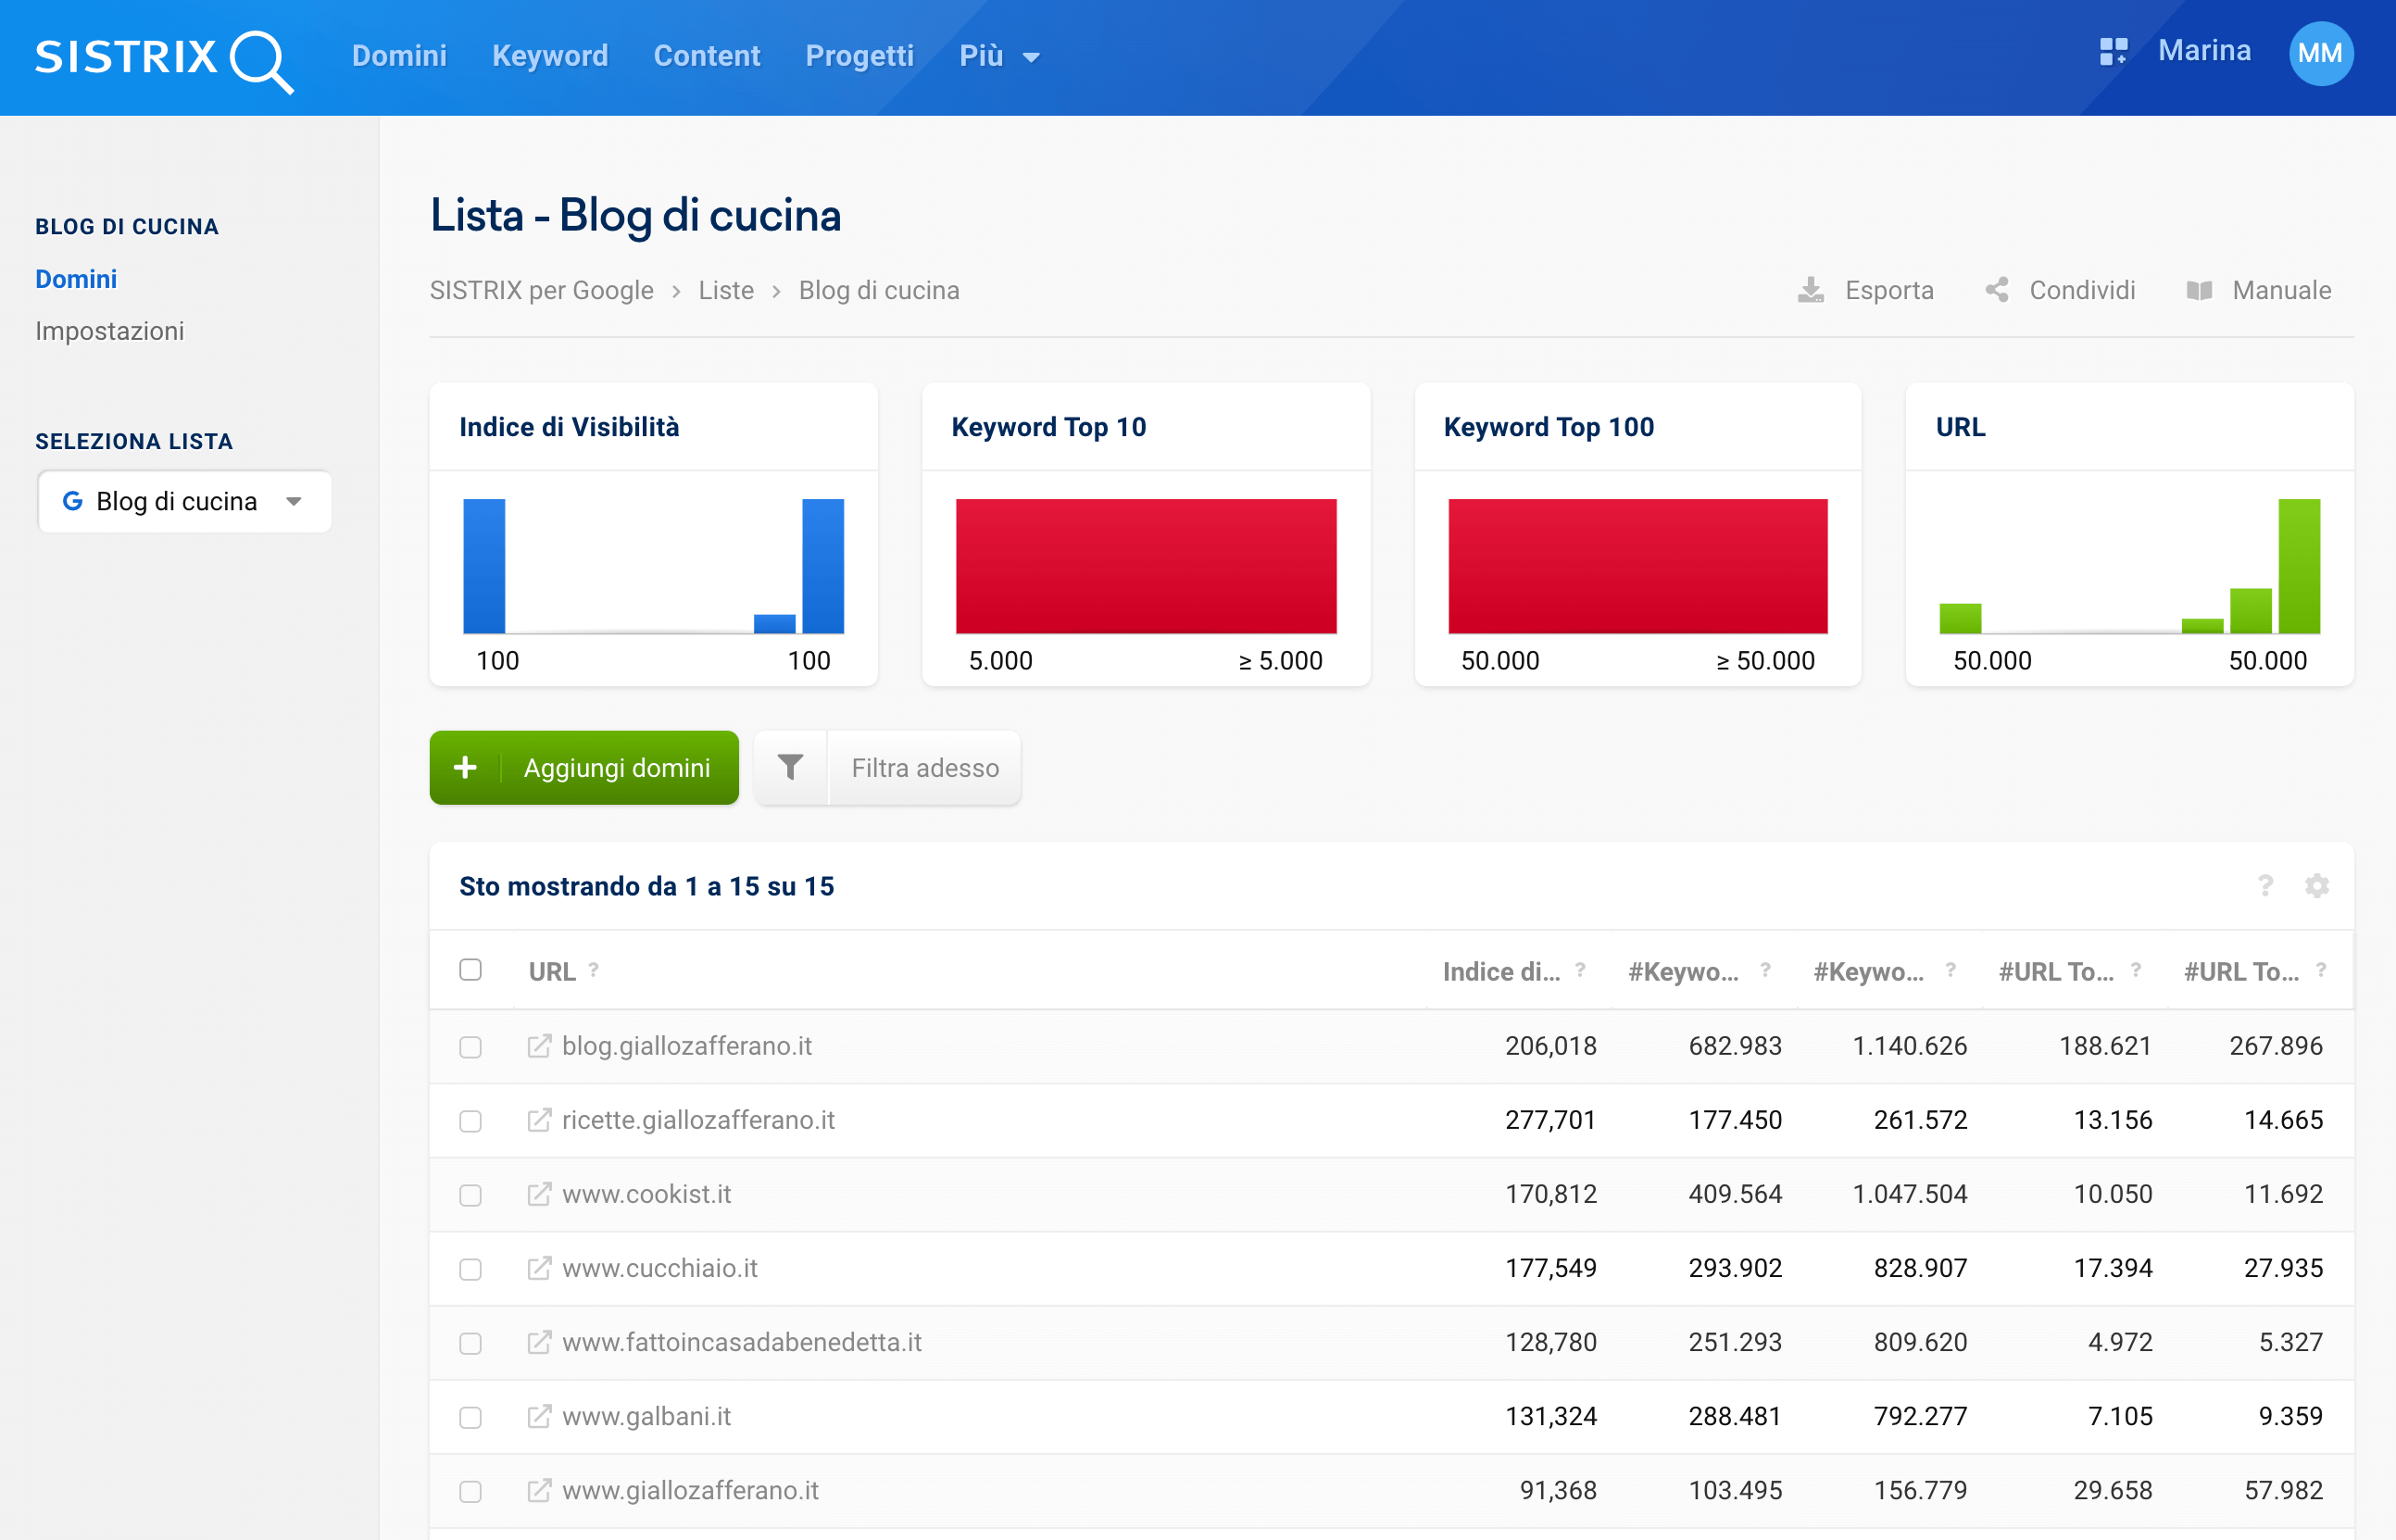Open table settings gear icon
The image size is (2396, 1540).
pyautogui.click(x=2317, y=885)
